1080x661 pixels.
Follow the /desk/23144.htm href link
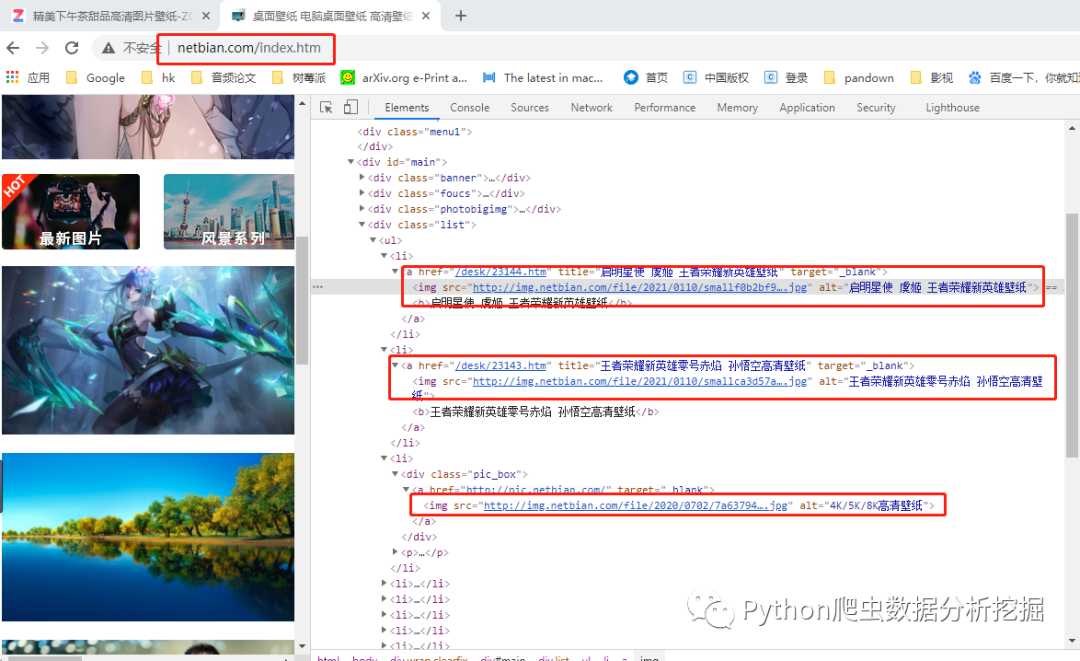[501, 272]
